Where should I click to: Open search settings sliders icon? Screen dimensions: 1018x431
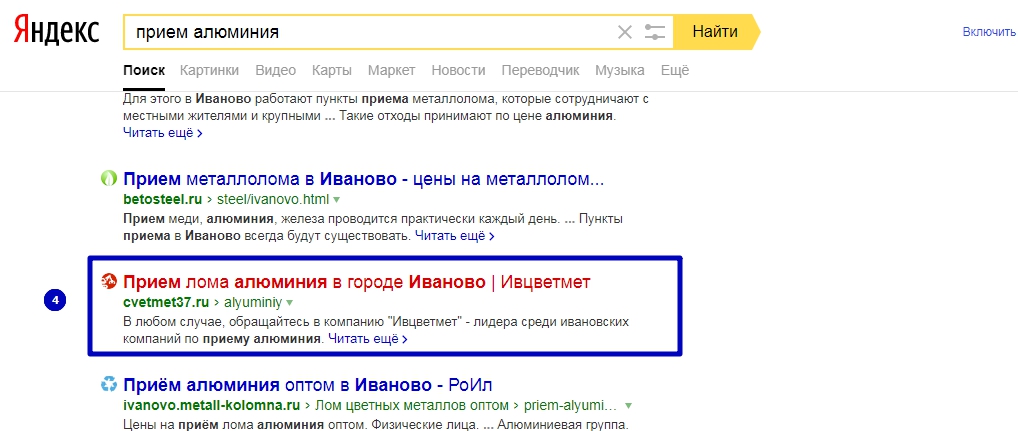pos(655,32)
